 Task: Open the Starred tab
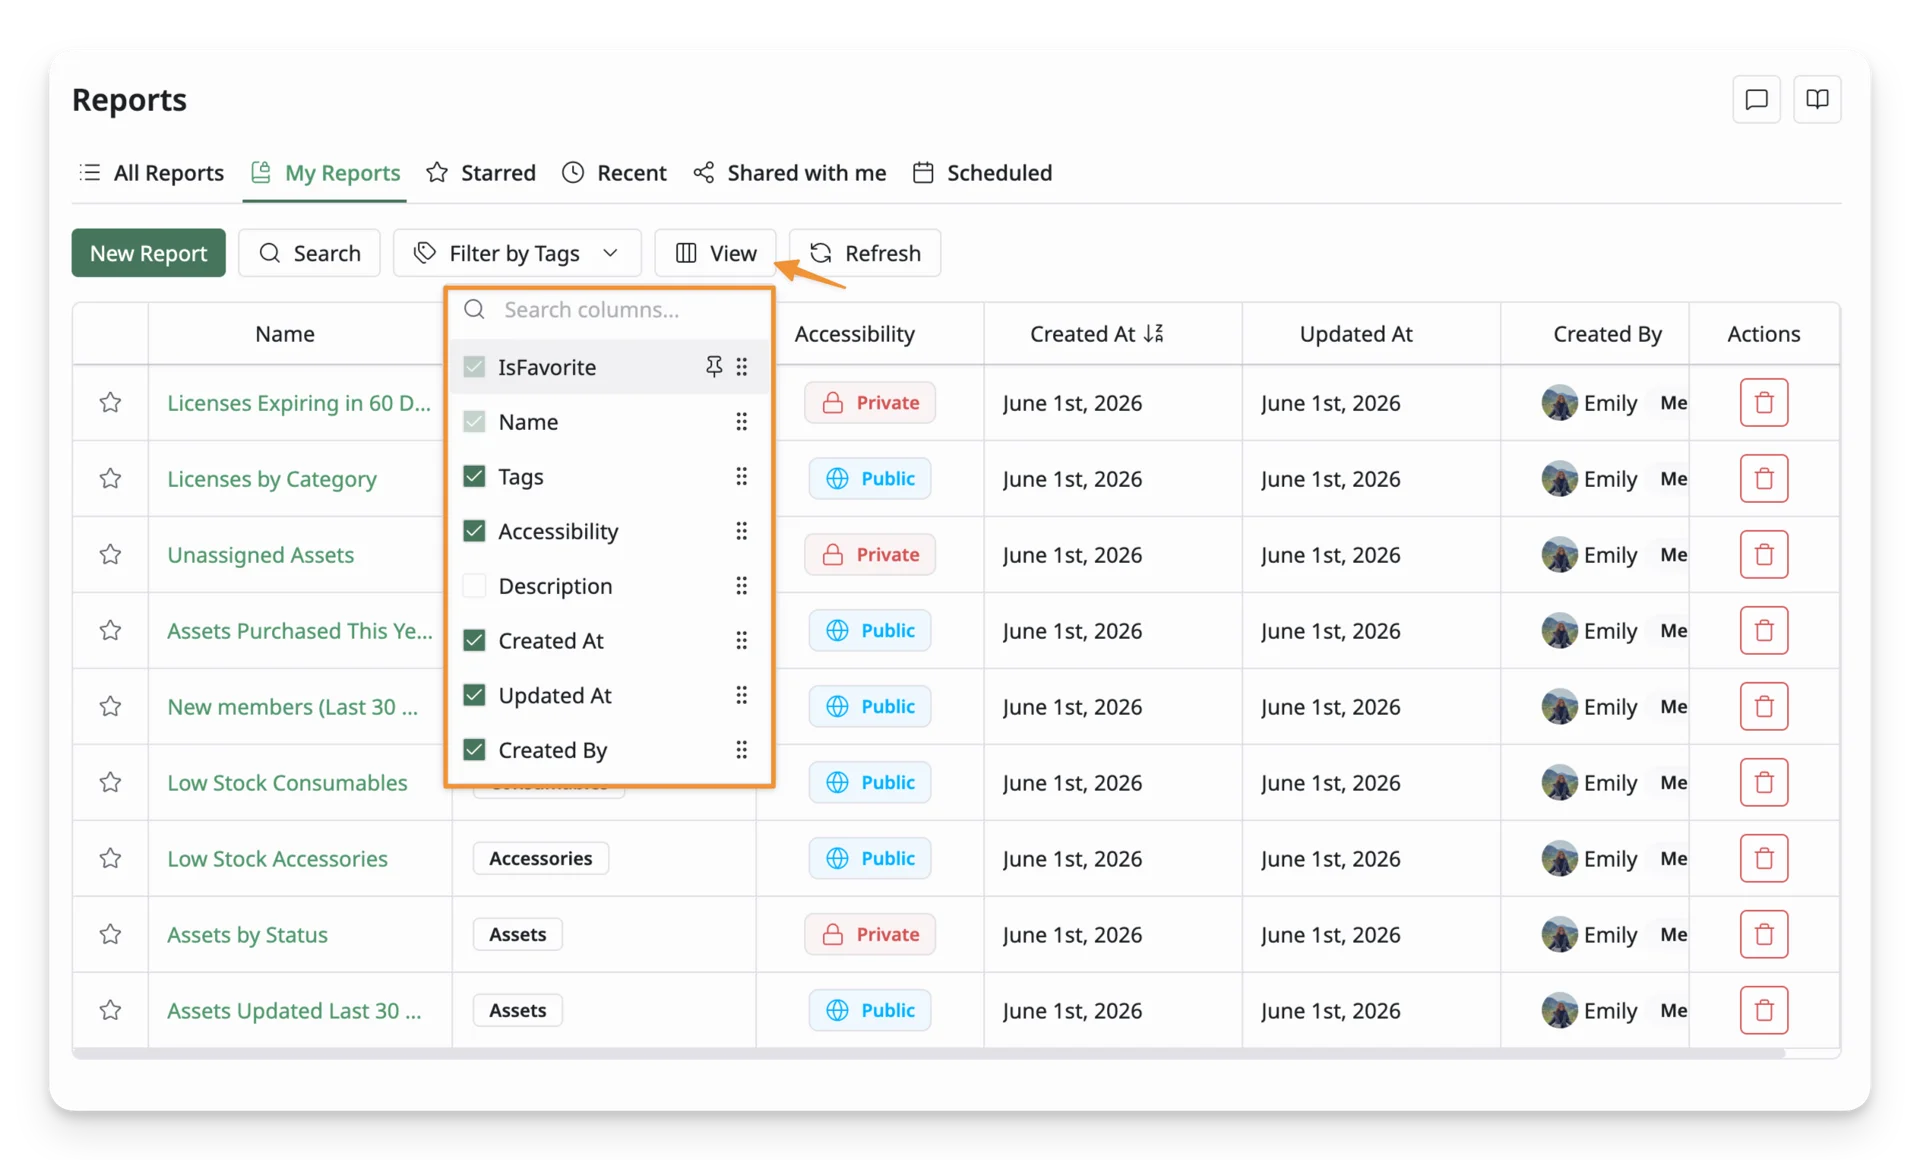tap(480, 172)
